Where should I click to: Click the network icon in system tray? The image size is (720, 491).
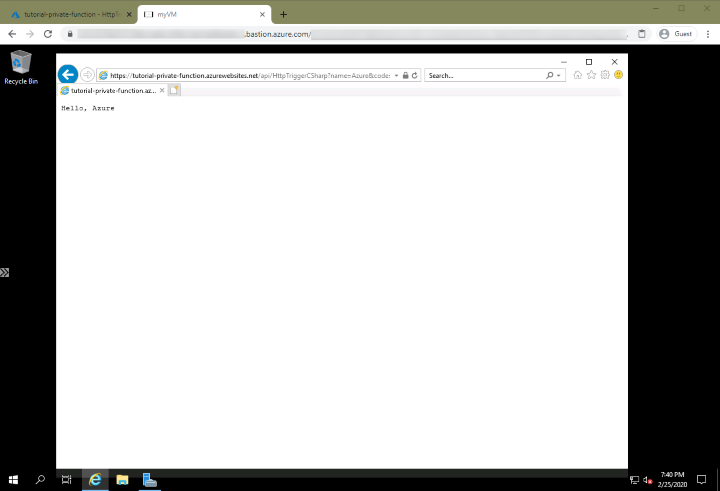[x=634, y=480]
